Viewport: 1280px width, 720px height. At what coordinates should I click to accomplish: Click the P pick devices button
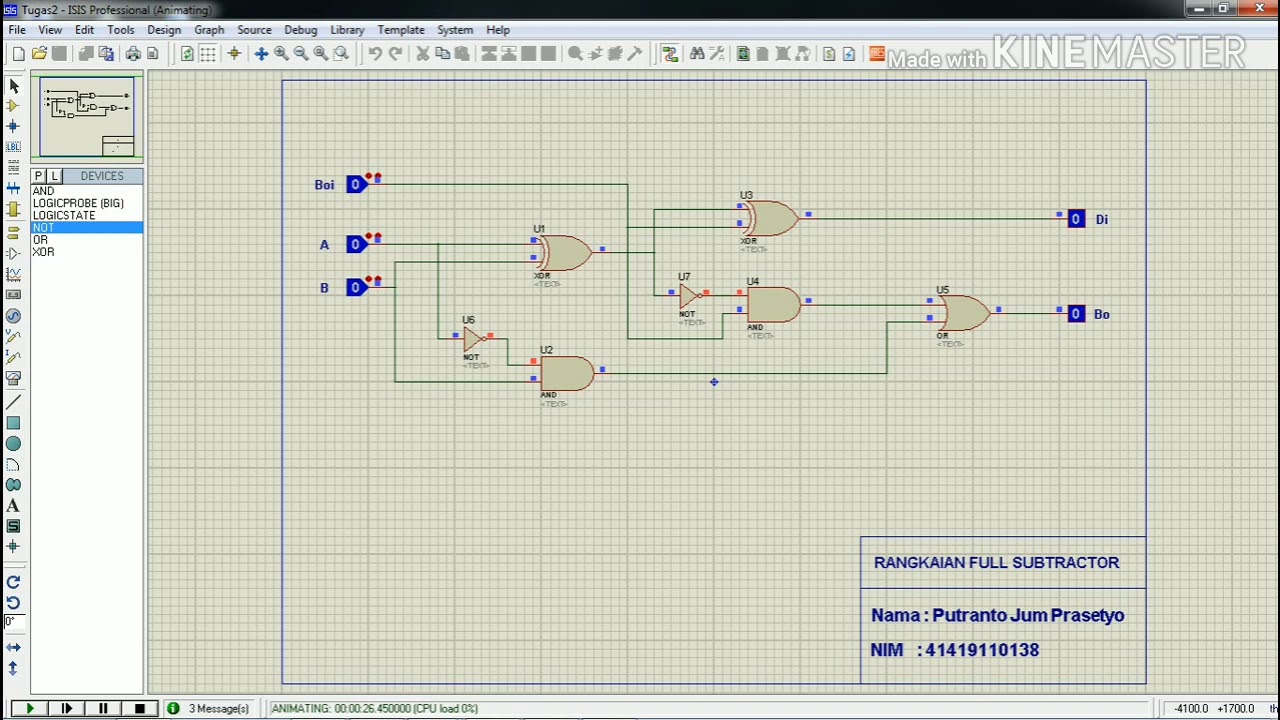point(38,176)
